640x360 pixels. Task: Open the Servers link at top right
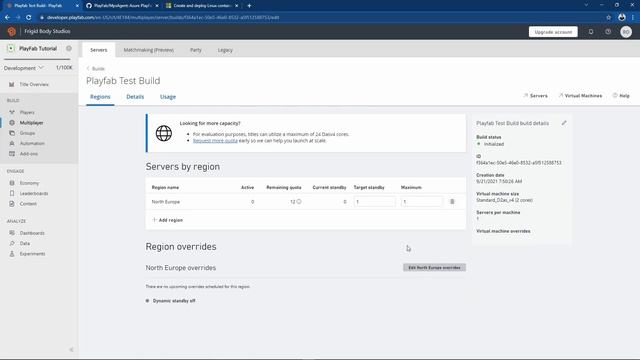click(x=536, y=96)
